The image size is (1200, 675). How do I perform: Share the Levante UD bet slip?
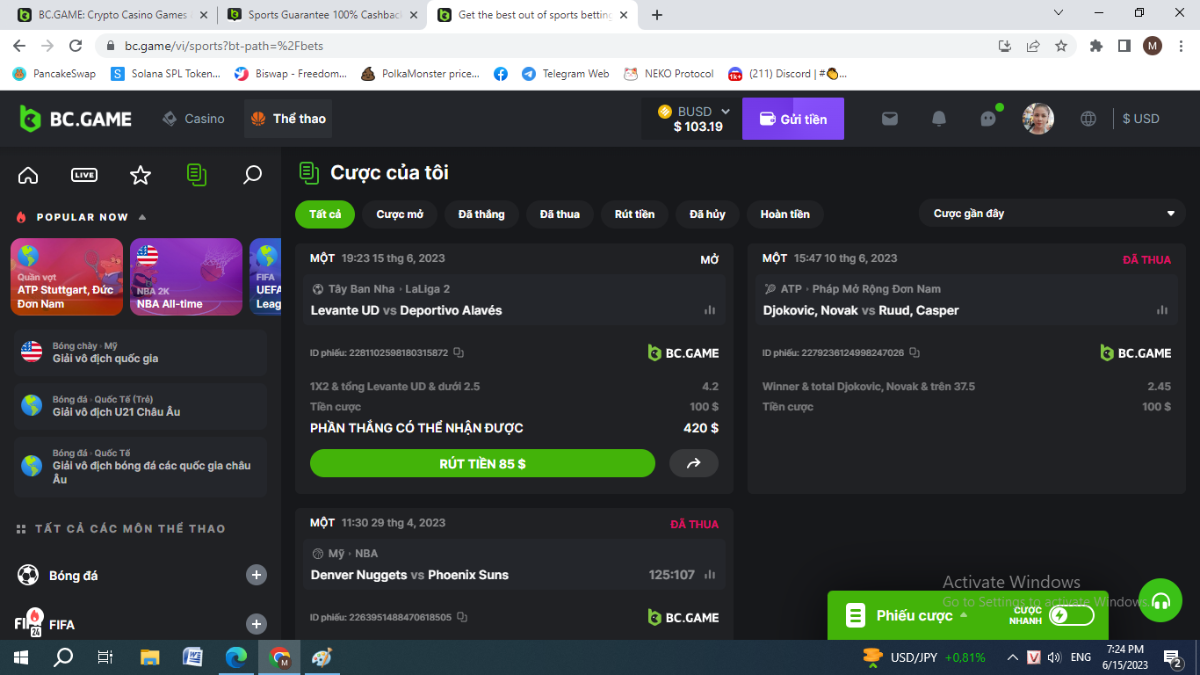(693, 463)
